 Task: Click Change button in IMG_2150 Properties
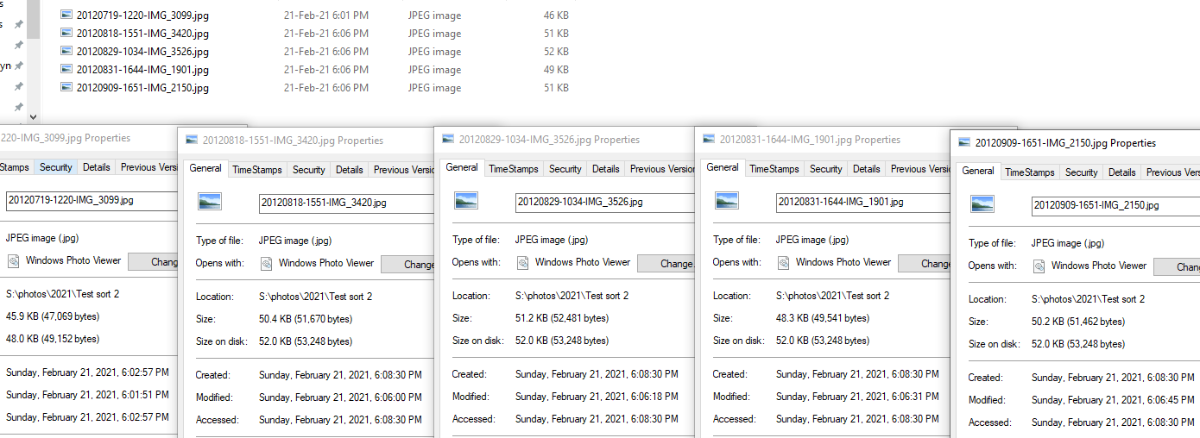pyautogui.click(x=1177, y=267)
